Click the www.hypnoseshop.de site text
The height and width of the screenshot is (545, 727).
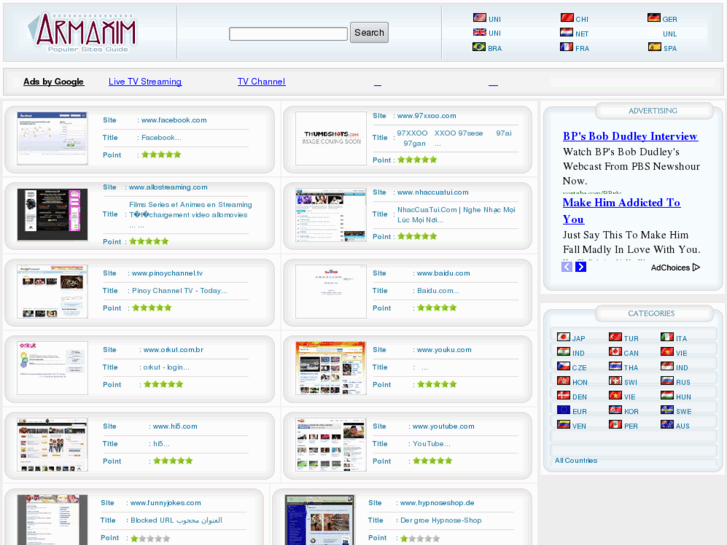click(437, 503)
